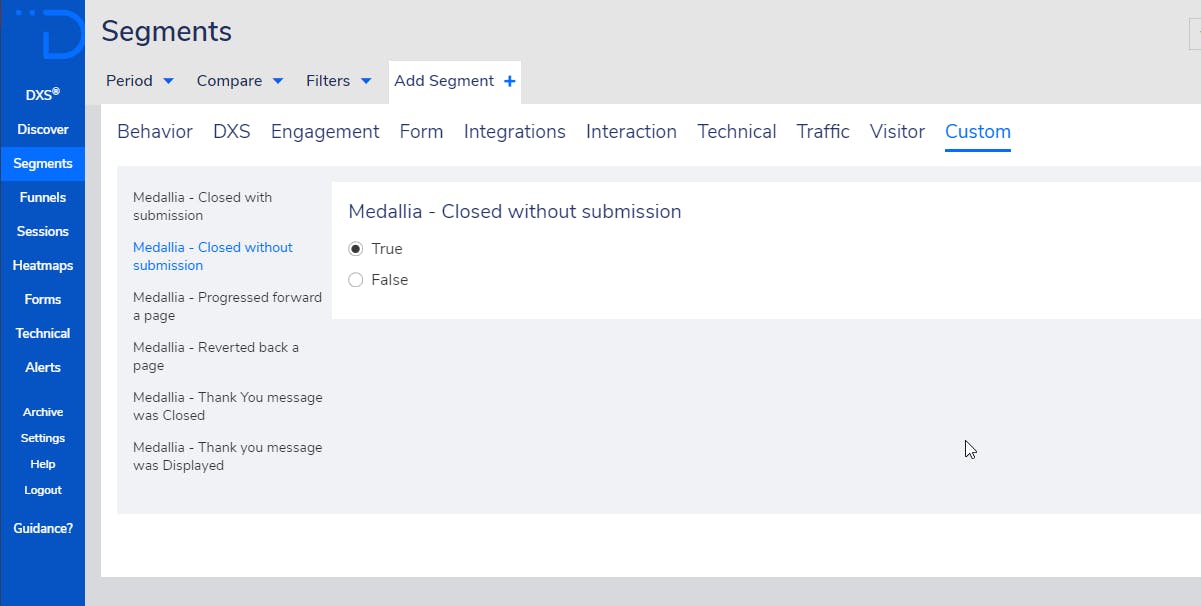Open the Filters dropdown
The image size is (1201, 606).
tap(339, 81)
